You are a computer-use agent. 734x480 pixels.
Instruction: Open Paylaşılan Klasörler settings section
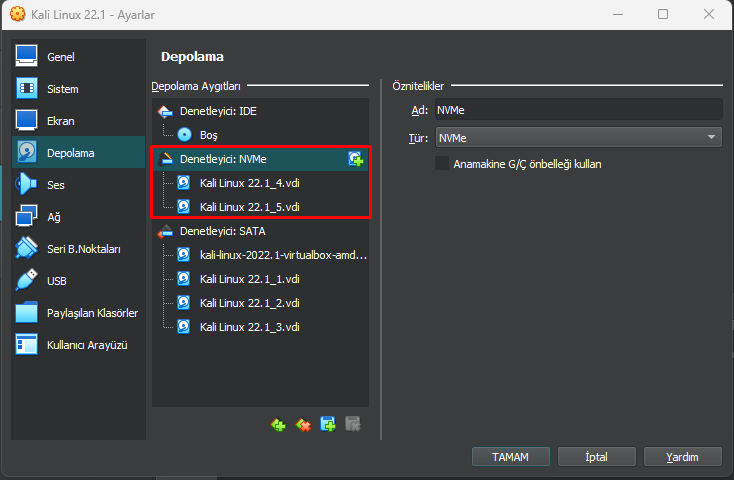78,313
